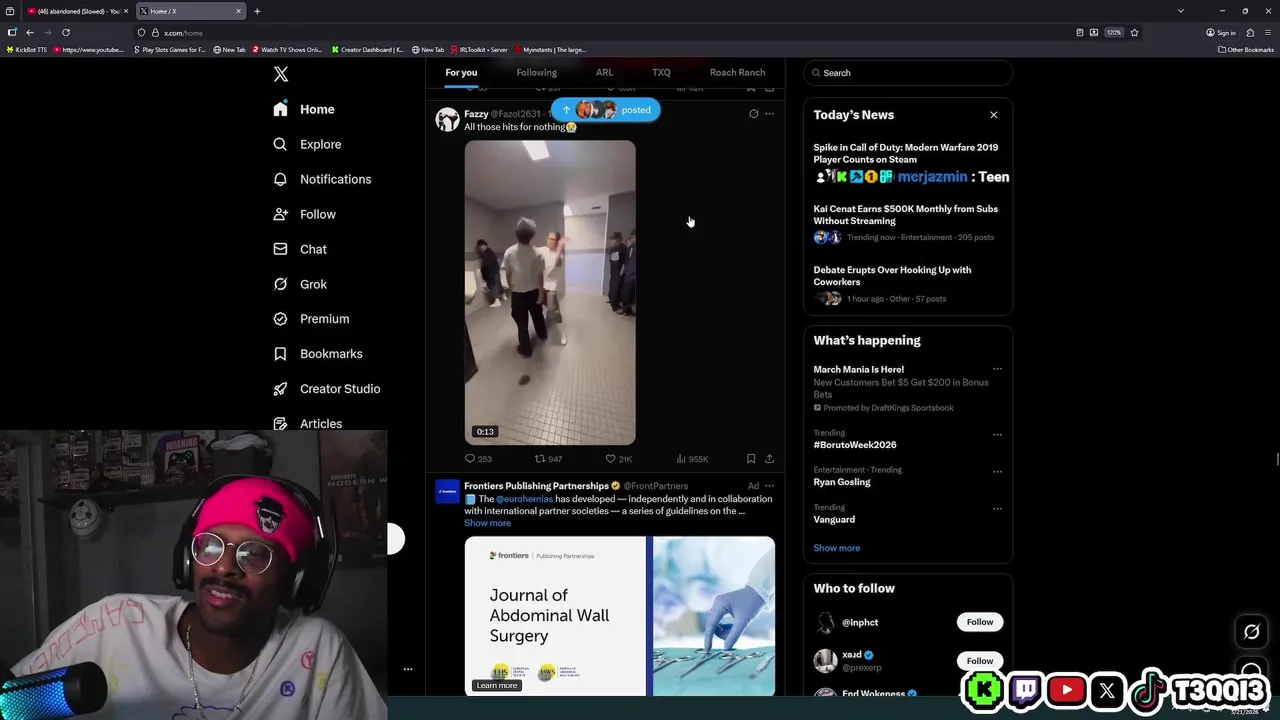The image size is (1280, 720).
Task: Open replies on Fazzy's post (253)
Action: pos(478,459)
